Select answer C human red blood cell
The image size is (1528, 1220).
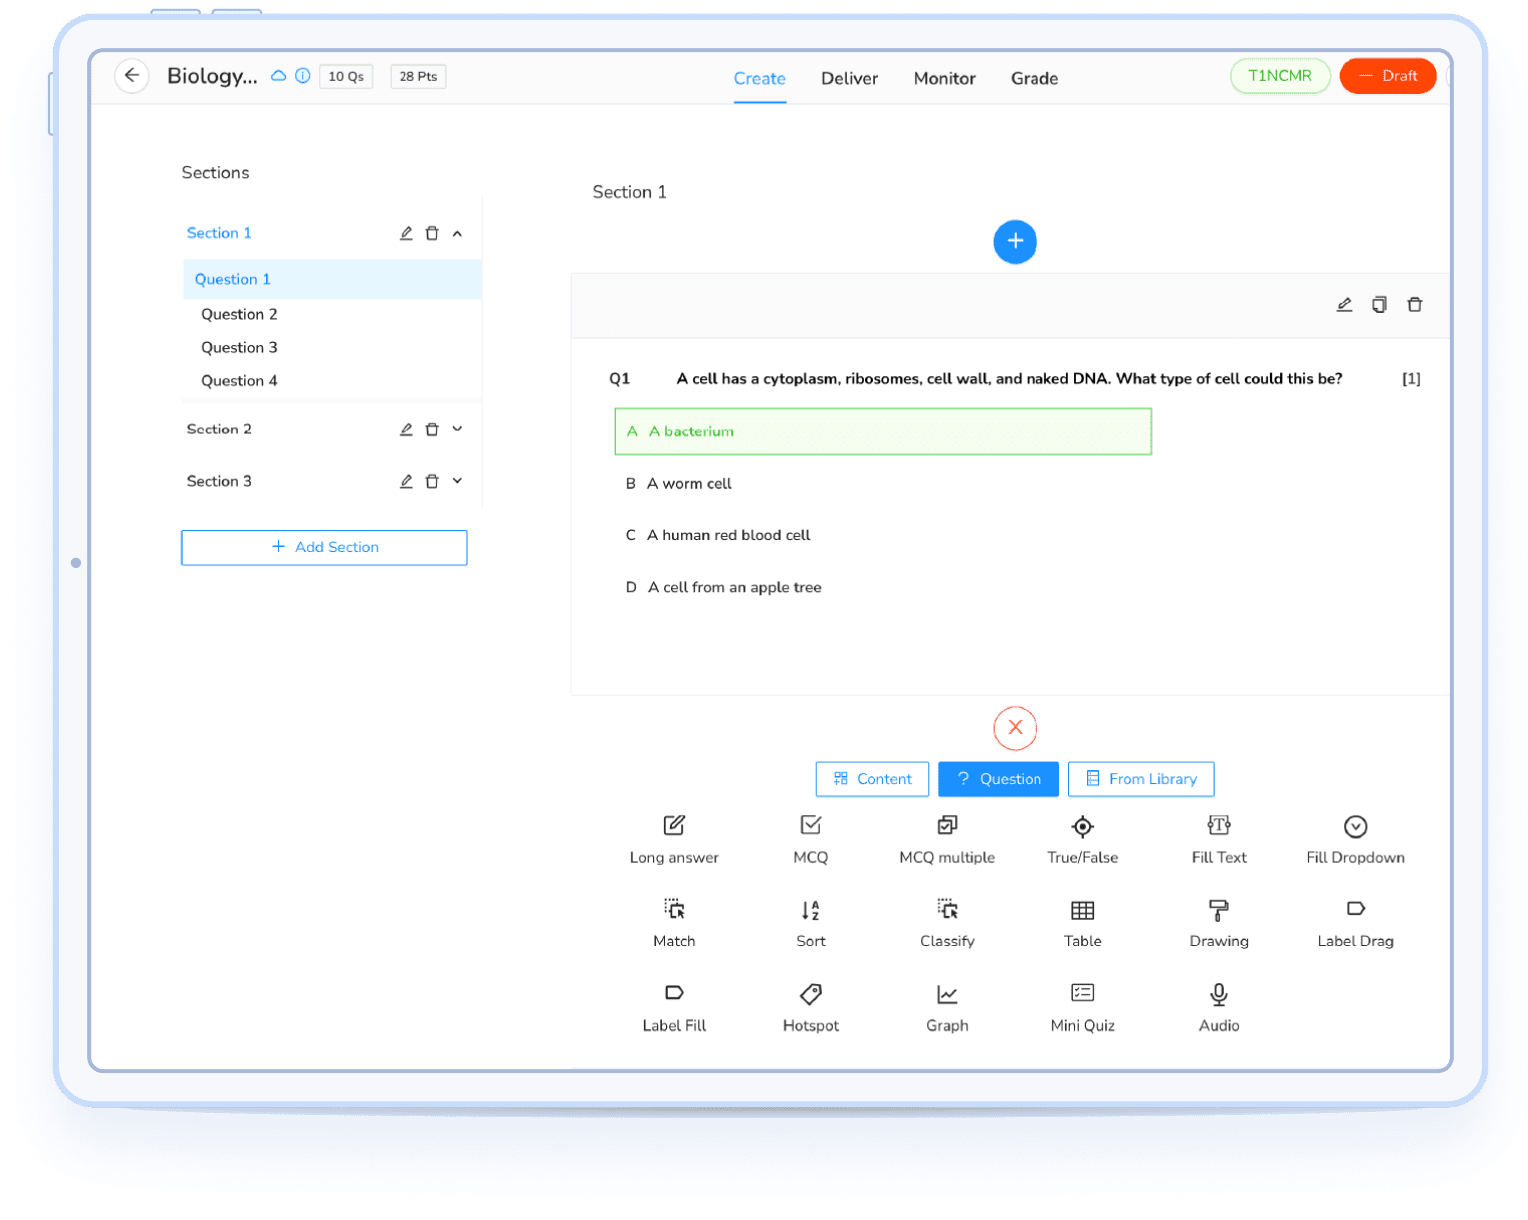[718, 535]
